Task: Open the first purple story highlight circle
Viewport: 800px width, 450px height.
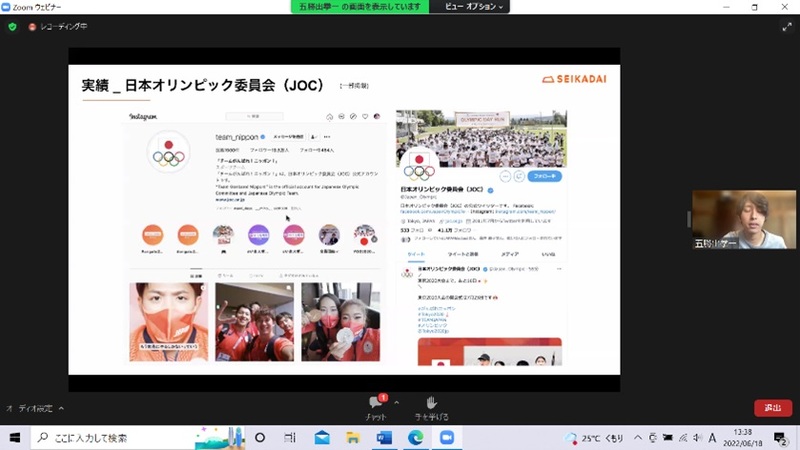Action: pos(259,235)
